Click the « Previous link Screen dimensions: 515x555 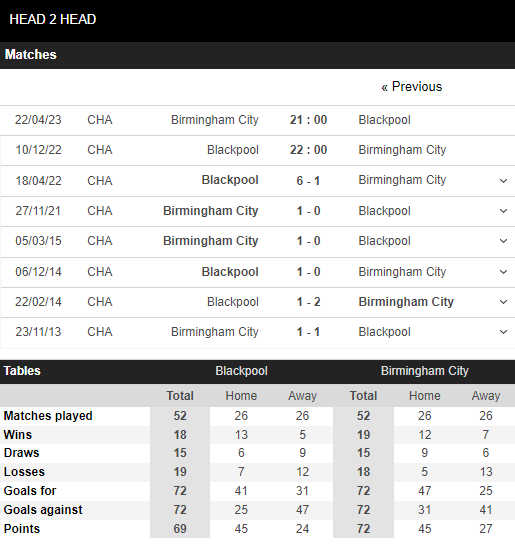click(411, 87)
